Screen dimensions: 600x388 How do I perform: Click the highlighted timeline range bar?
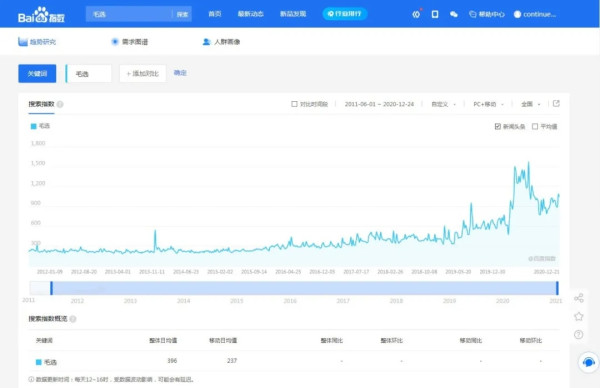pos(304,288)
